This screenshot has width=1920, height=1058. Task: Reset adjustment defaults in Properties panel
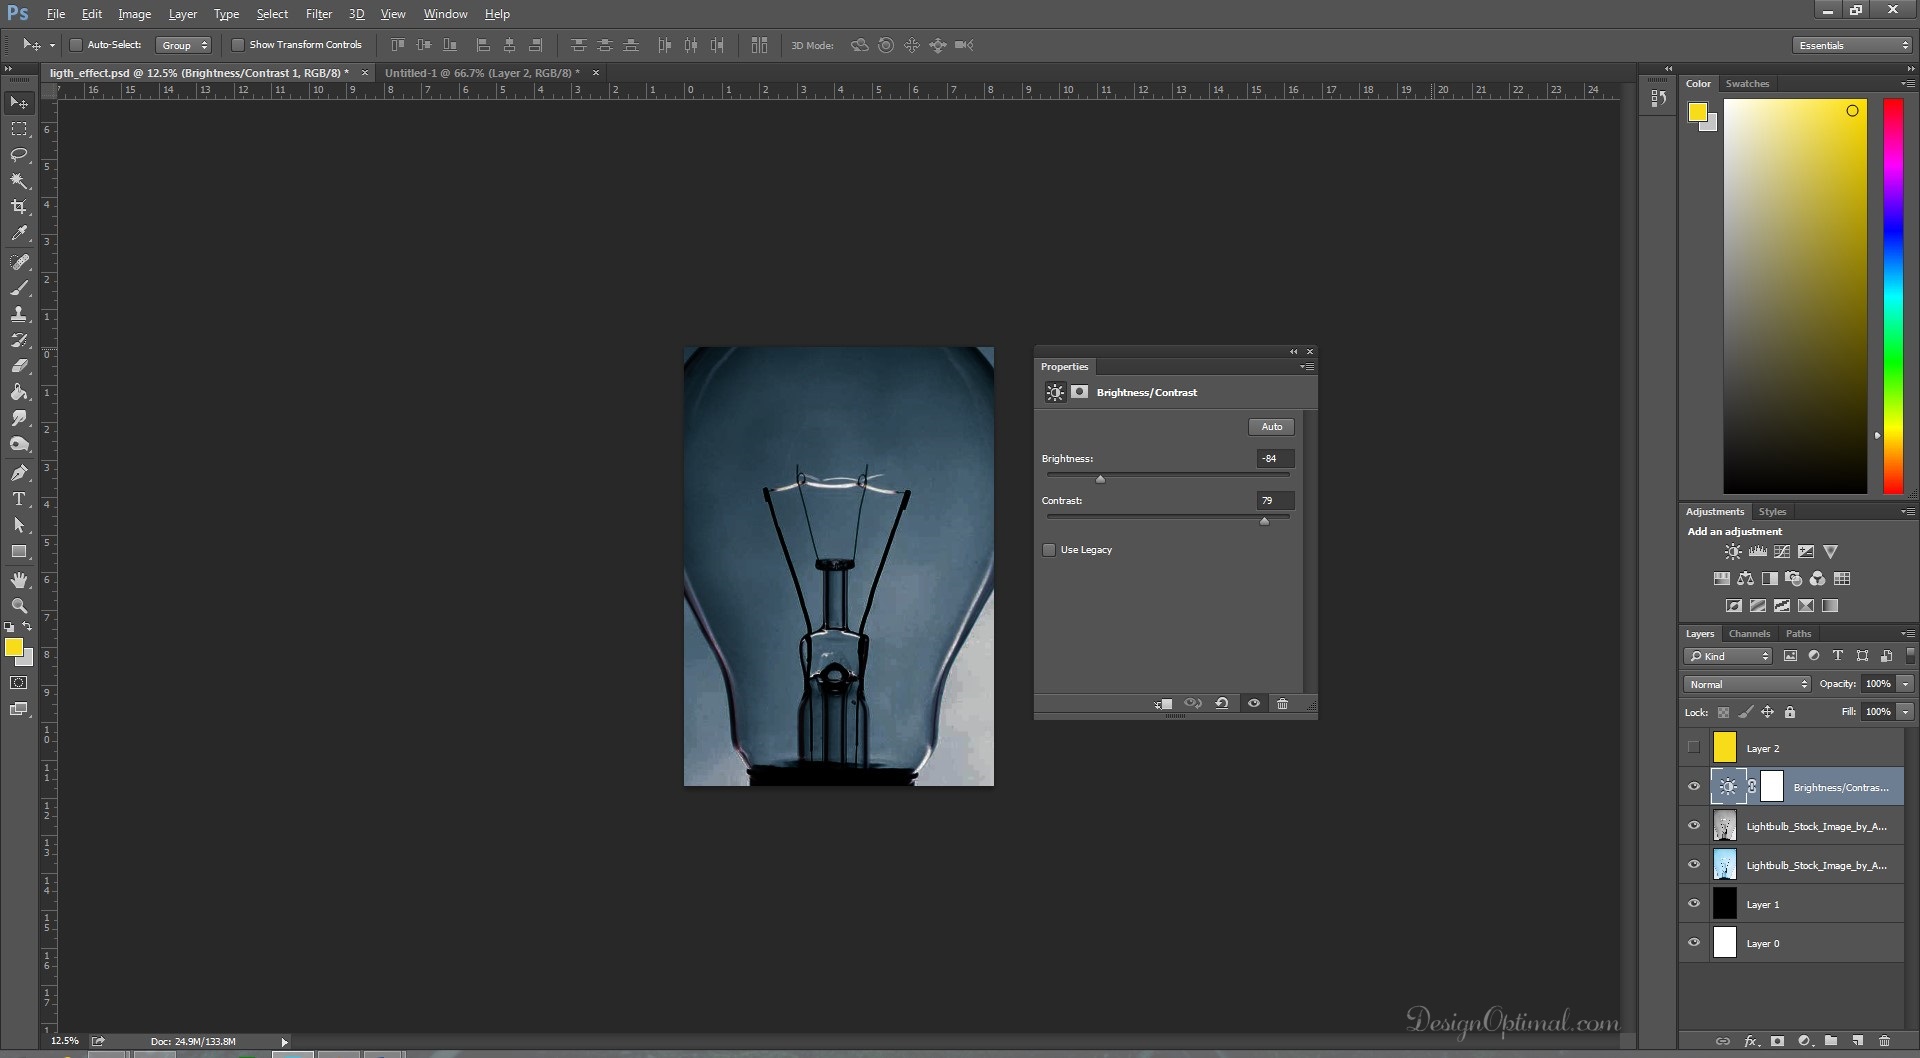point(1222,704)
